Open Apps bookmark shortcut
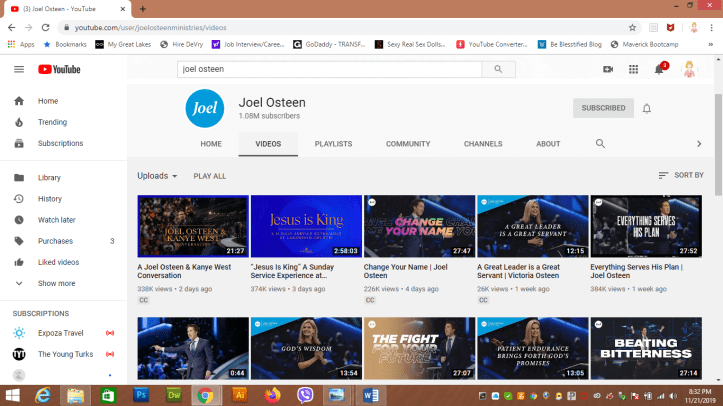The width and height of the screenshot is (723, 406). coord(21,44)
